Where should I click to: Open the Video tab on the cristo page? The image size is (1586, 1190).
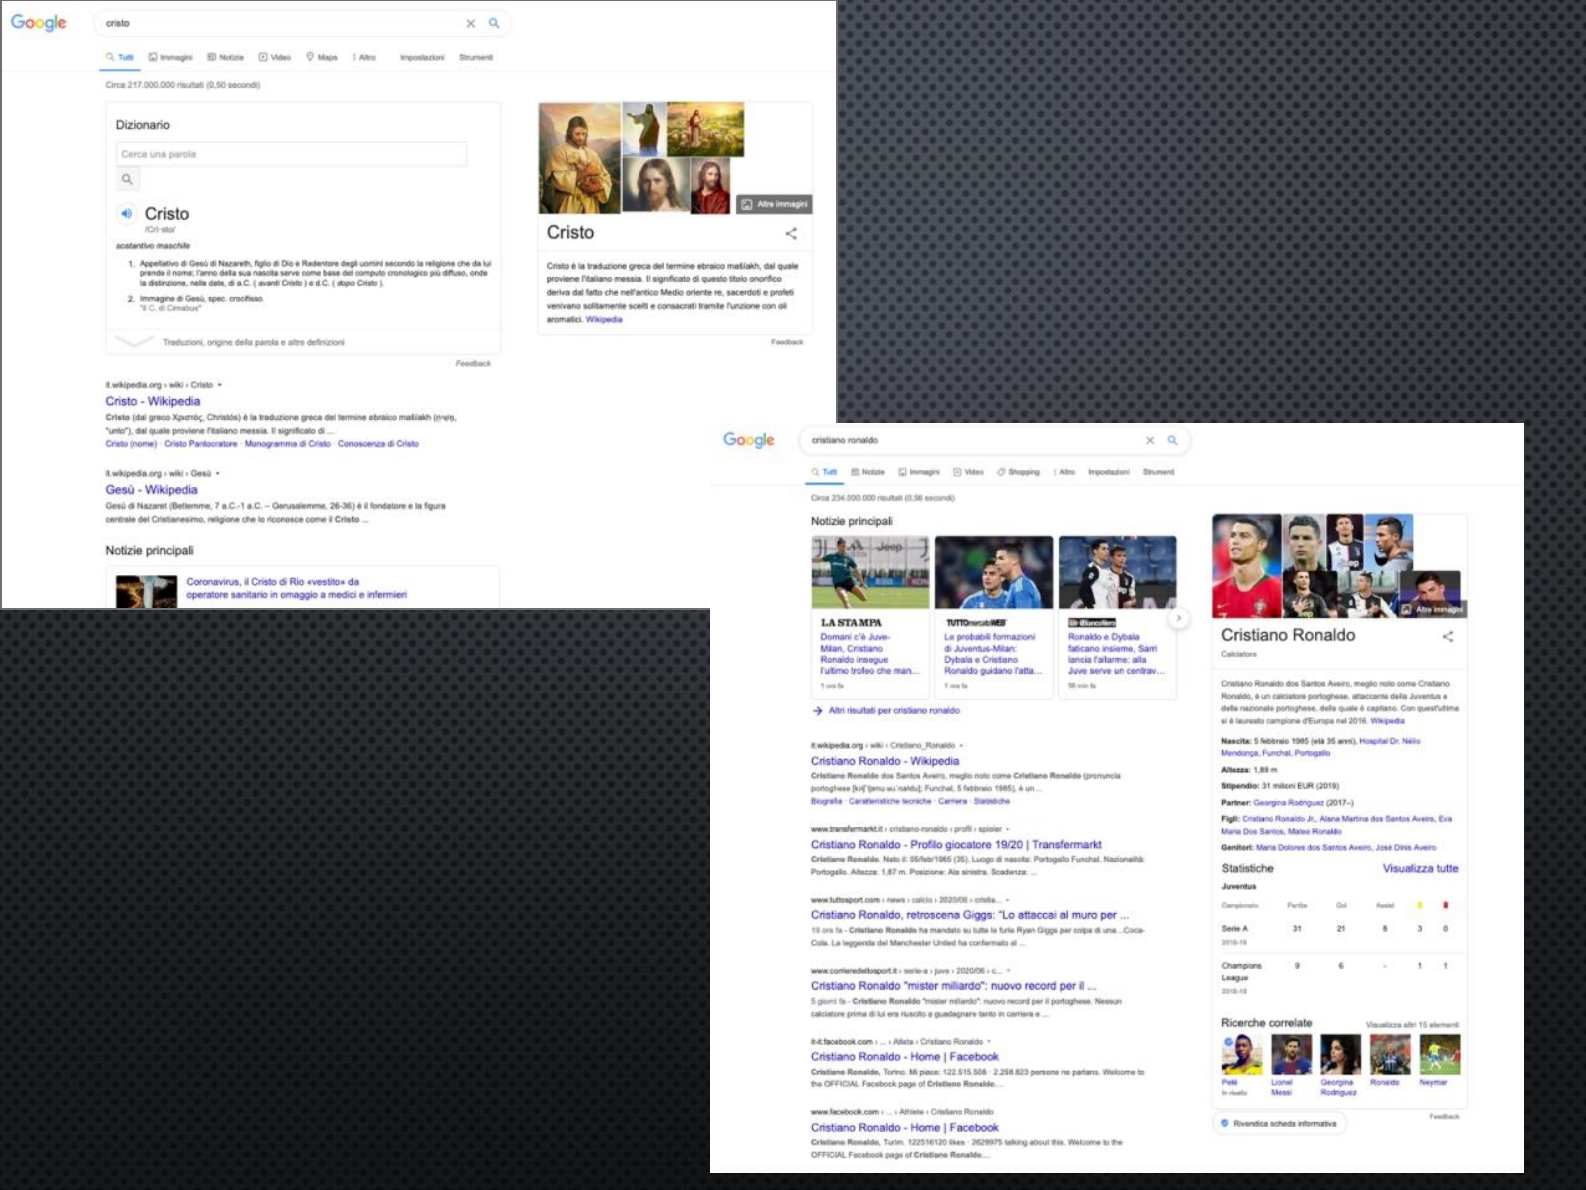pyautogui.click(x=275, y=57)
